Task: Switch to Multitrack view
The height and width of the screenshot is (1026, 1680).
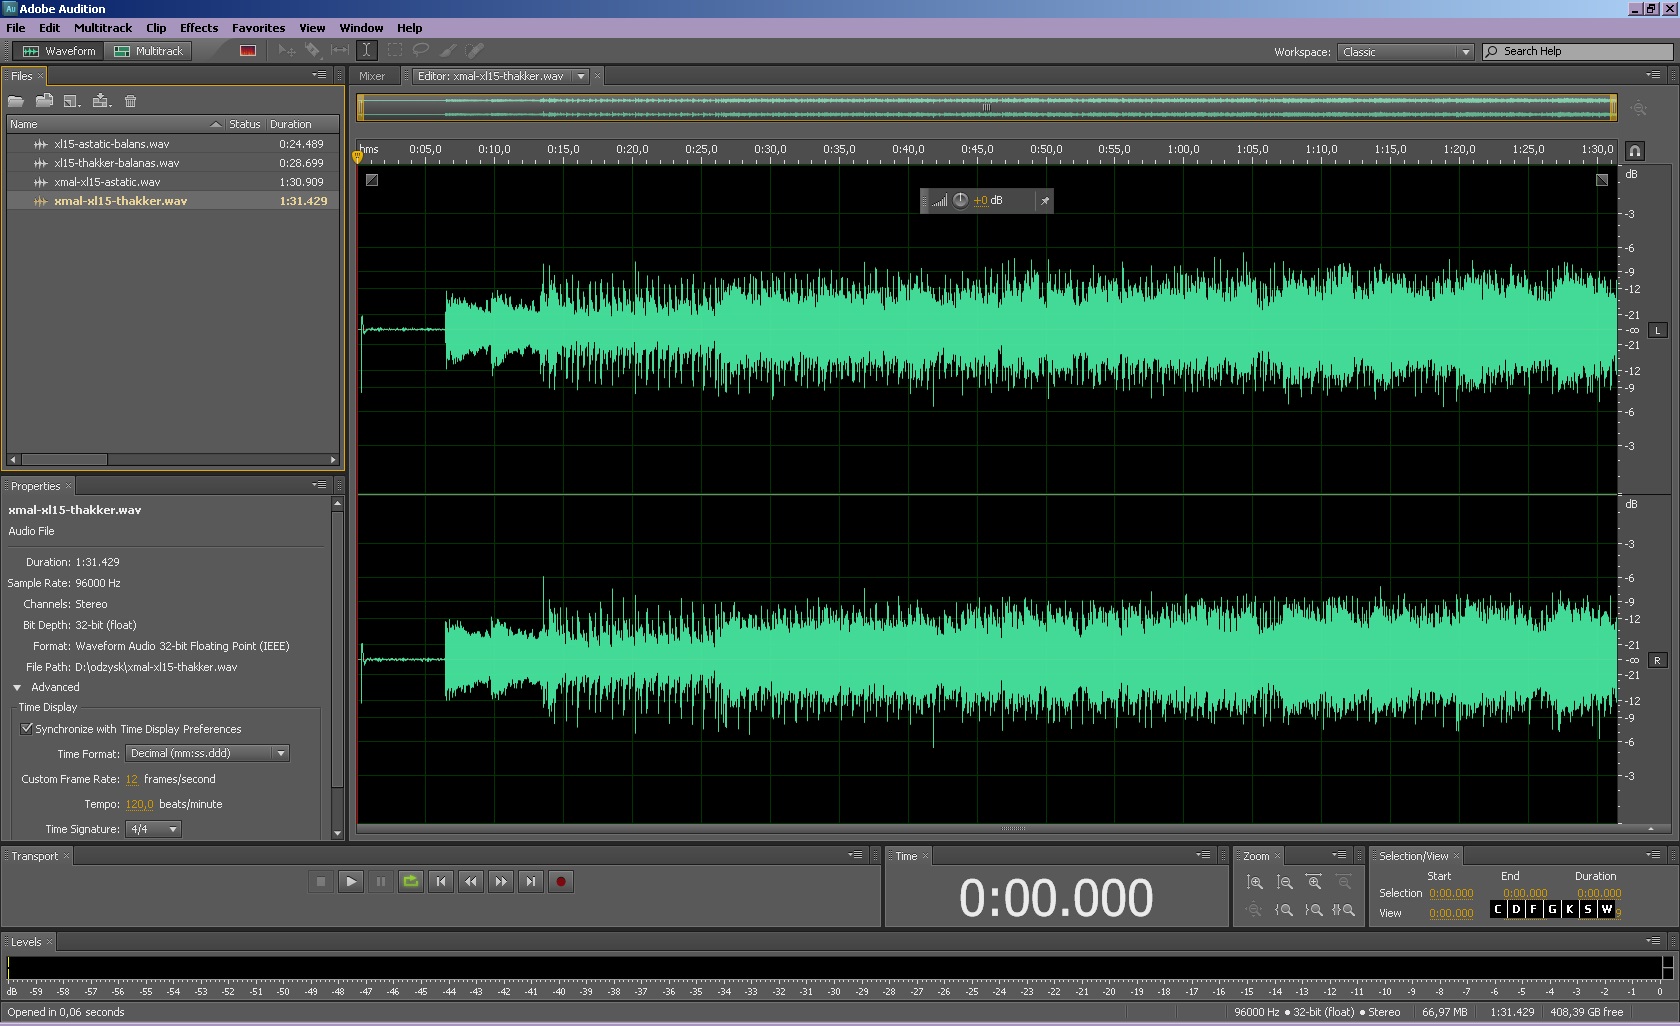Action: (x=149, y=51)
